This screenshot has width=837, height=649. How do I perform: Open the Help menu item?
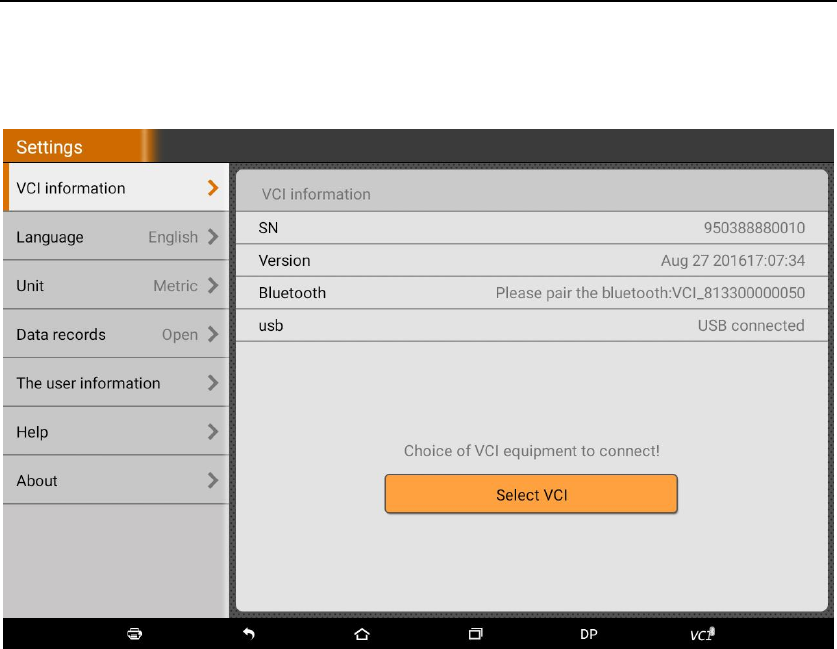point(116,431)
